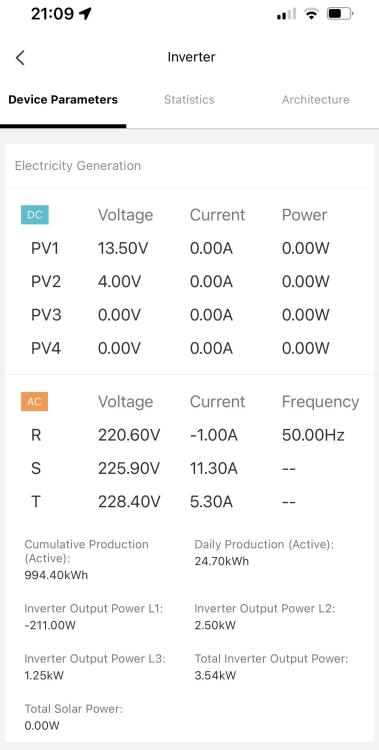Tap the Daily Production value 24.70kWh
The image size is (379, 750).
222,561
